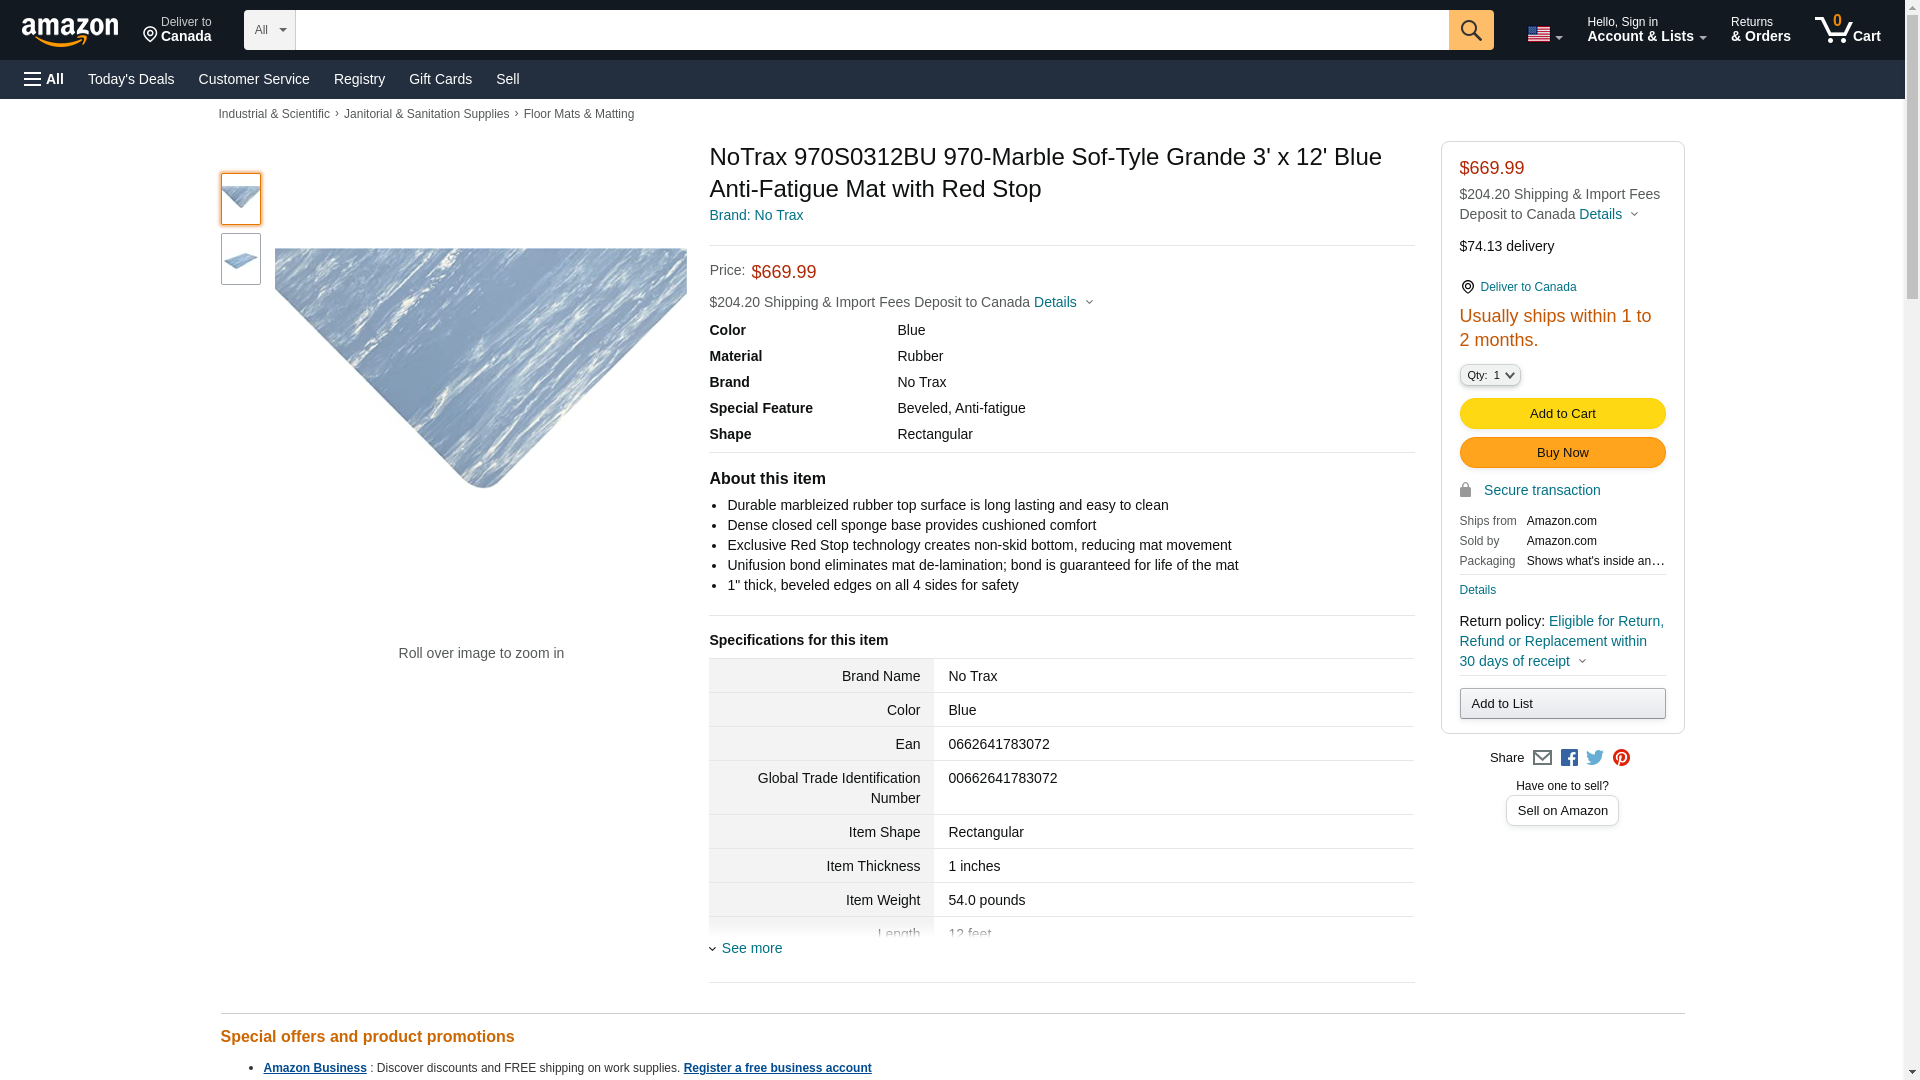1920x1080 pixels.
Task: Open the shopping cart icon
Action: click(1847, 30)
